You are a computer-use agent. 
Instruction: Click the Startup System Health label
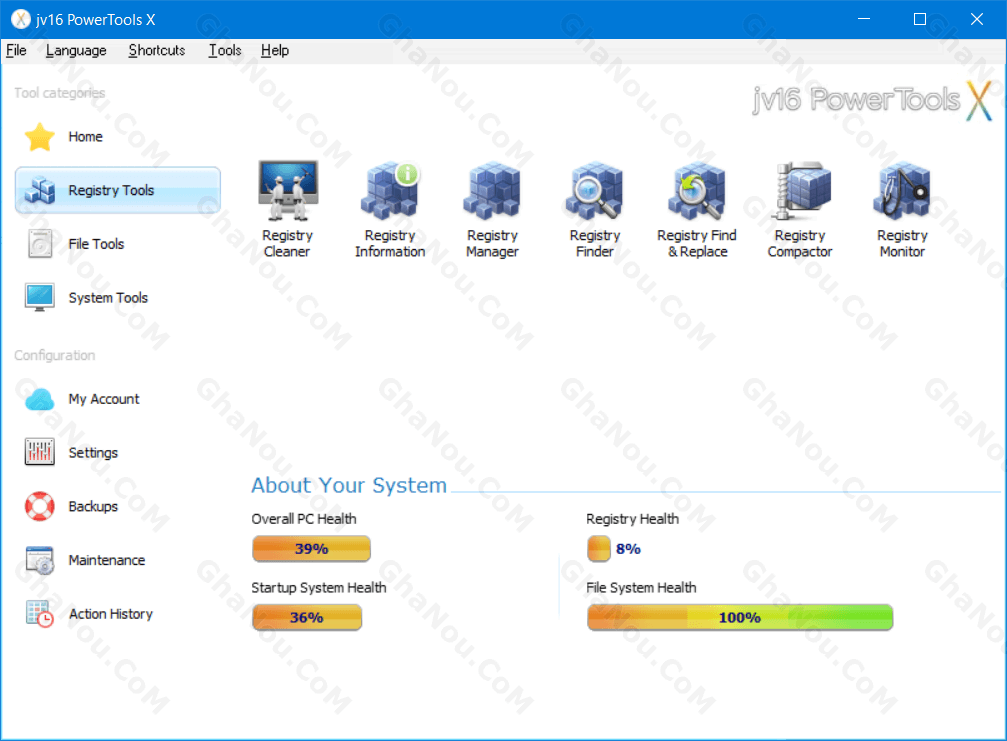pyautogui.click(x=319, y=588)
